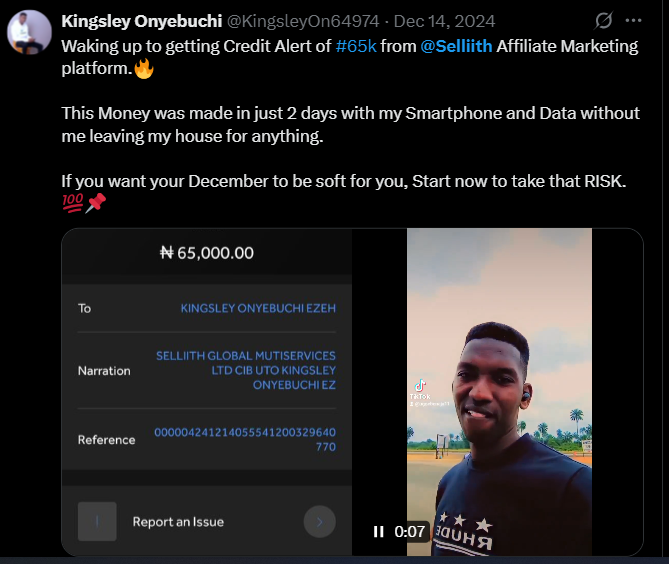669x564 pixels.
Task: Open Kingsley Onyebuchi's profile avatar
Action: [29, 32]
